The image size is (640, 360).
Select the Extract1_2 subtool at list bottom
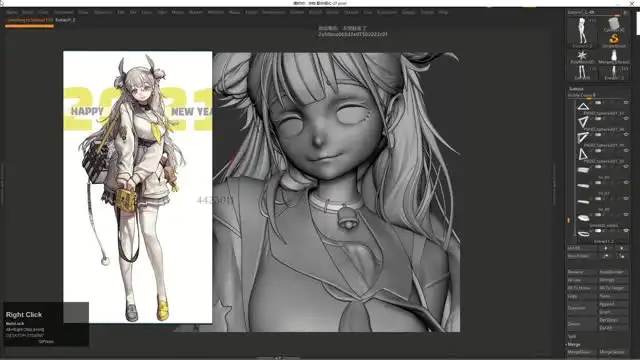pos(584,234)
